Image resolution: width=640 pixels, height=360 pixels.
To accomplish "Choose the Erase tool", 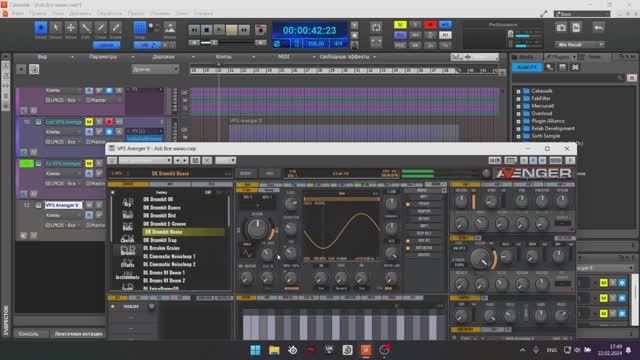I will click(x=116, y=27).
